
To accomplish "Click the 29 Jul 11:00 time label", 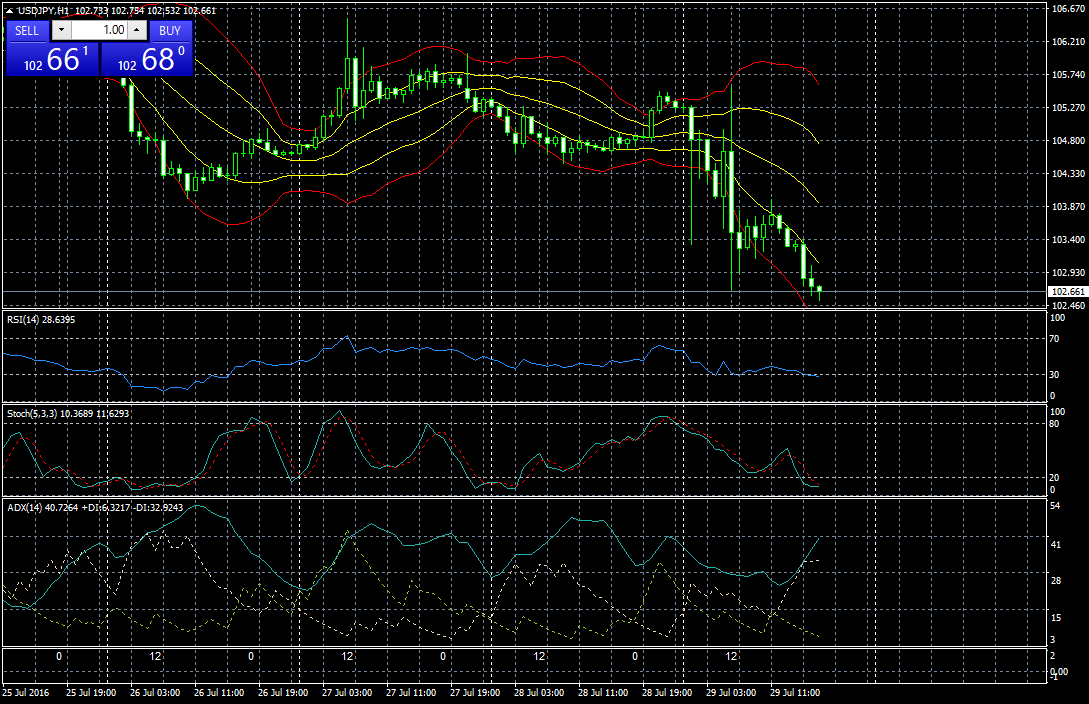I will 795,692.
